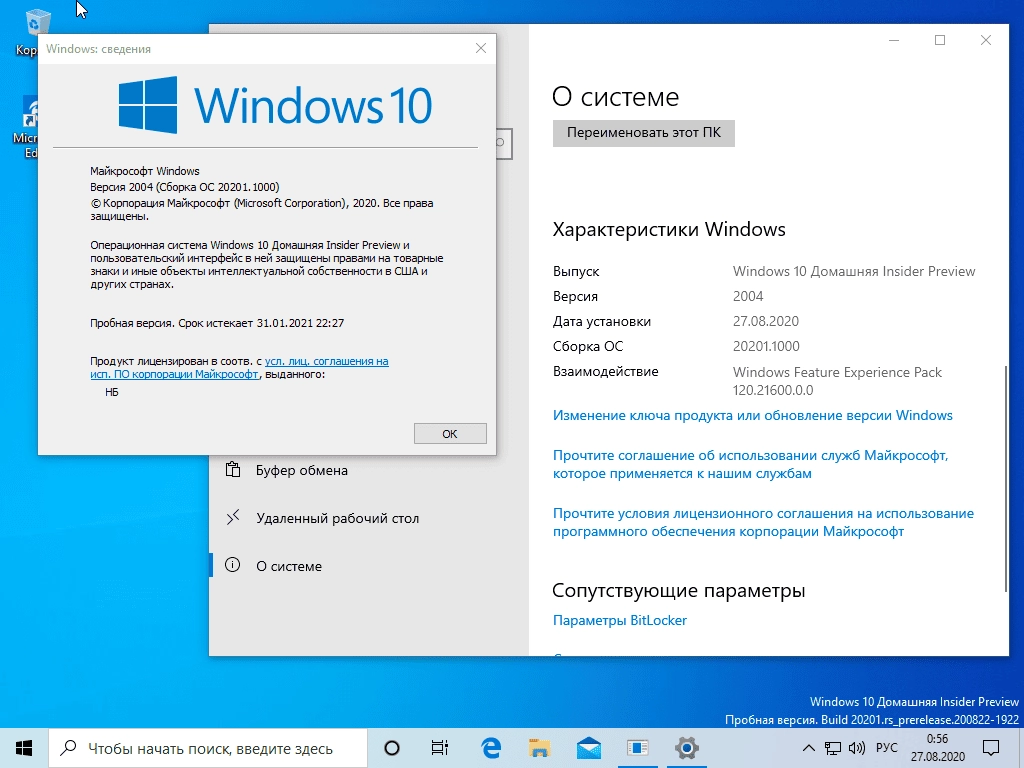Image resolution: width=1024 pixels, height=768 pixels.
Task: Click the taskbar search box
Action: click(208, 748)
